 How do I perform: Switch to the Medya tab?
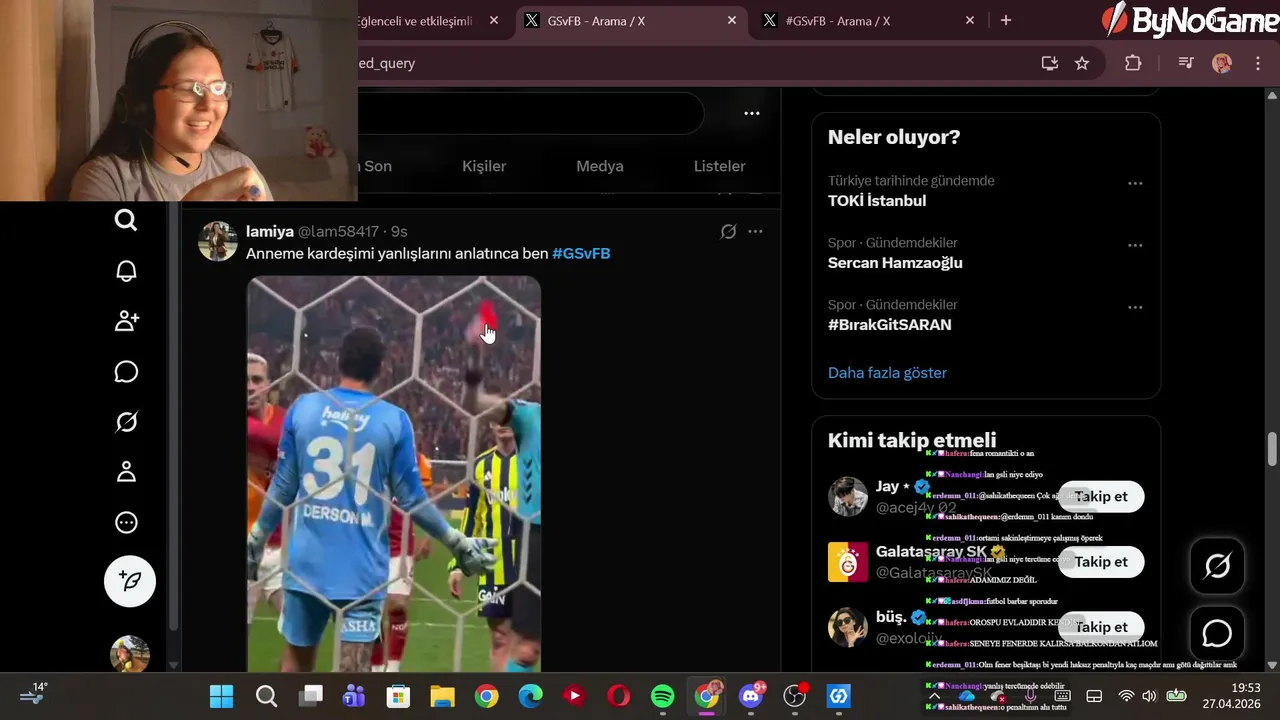click(600, 166)
